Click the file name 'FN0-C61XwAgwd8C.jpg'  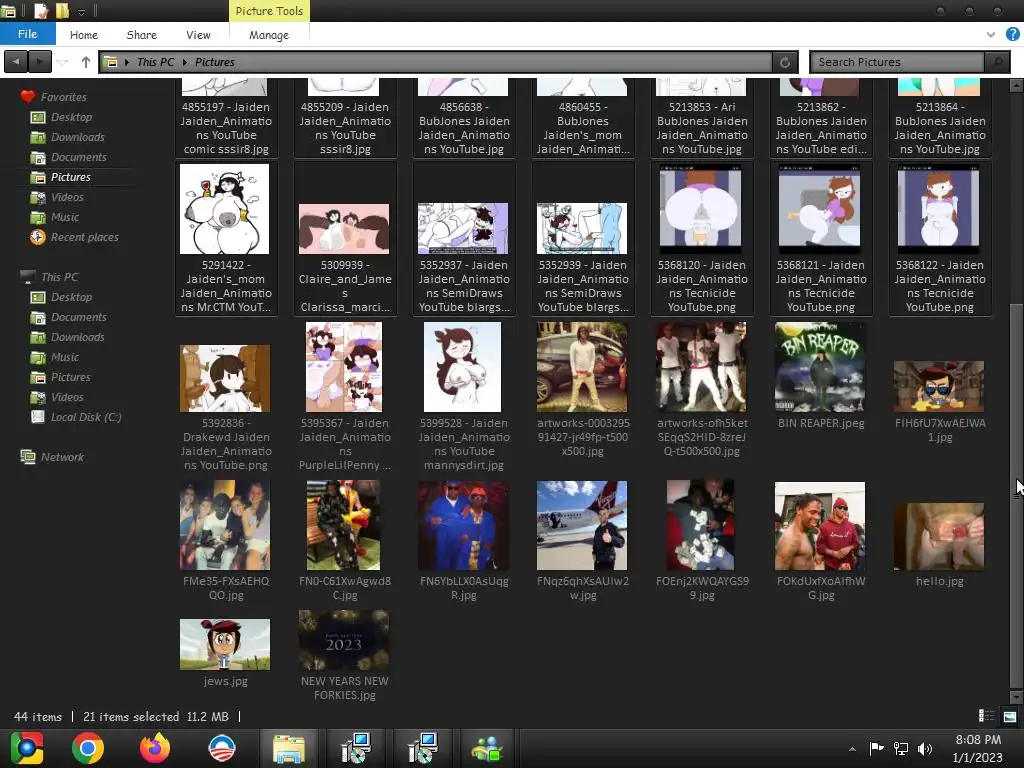coord(345,588)
